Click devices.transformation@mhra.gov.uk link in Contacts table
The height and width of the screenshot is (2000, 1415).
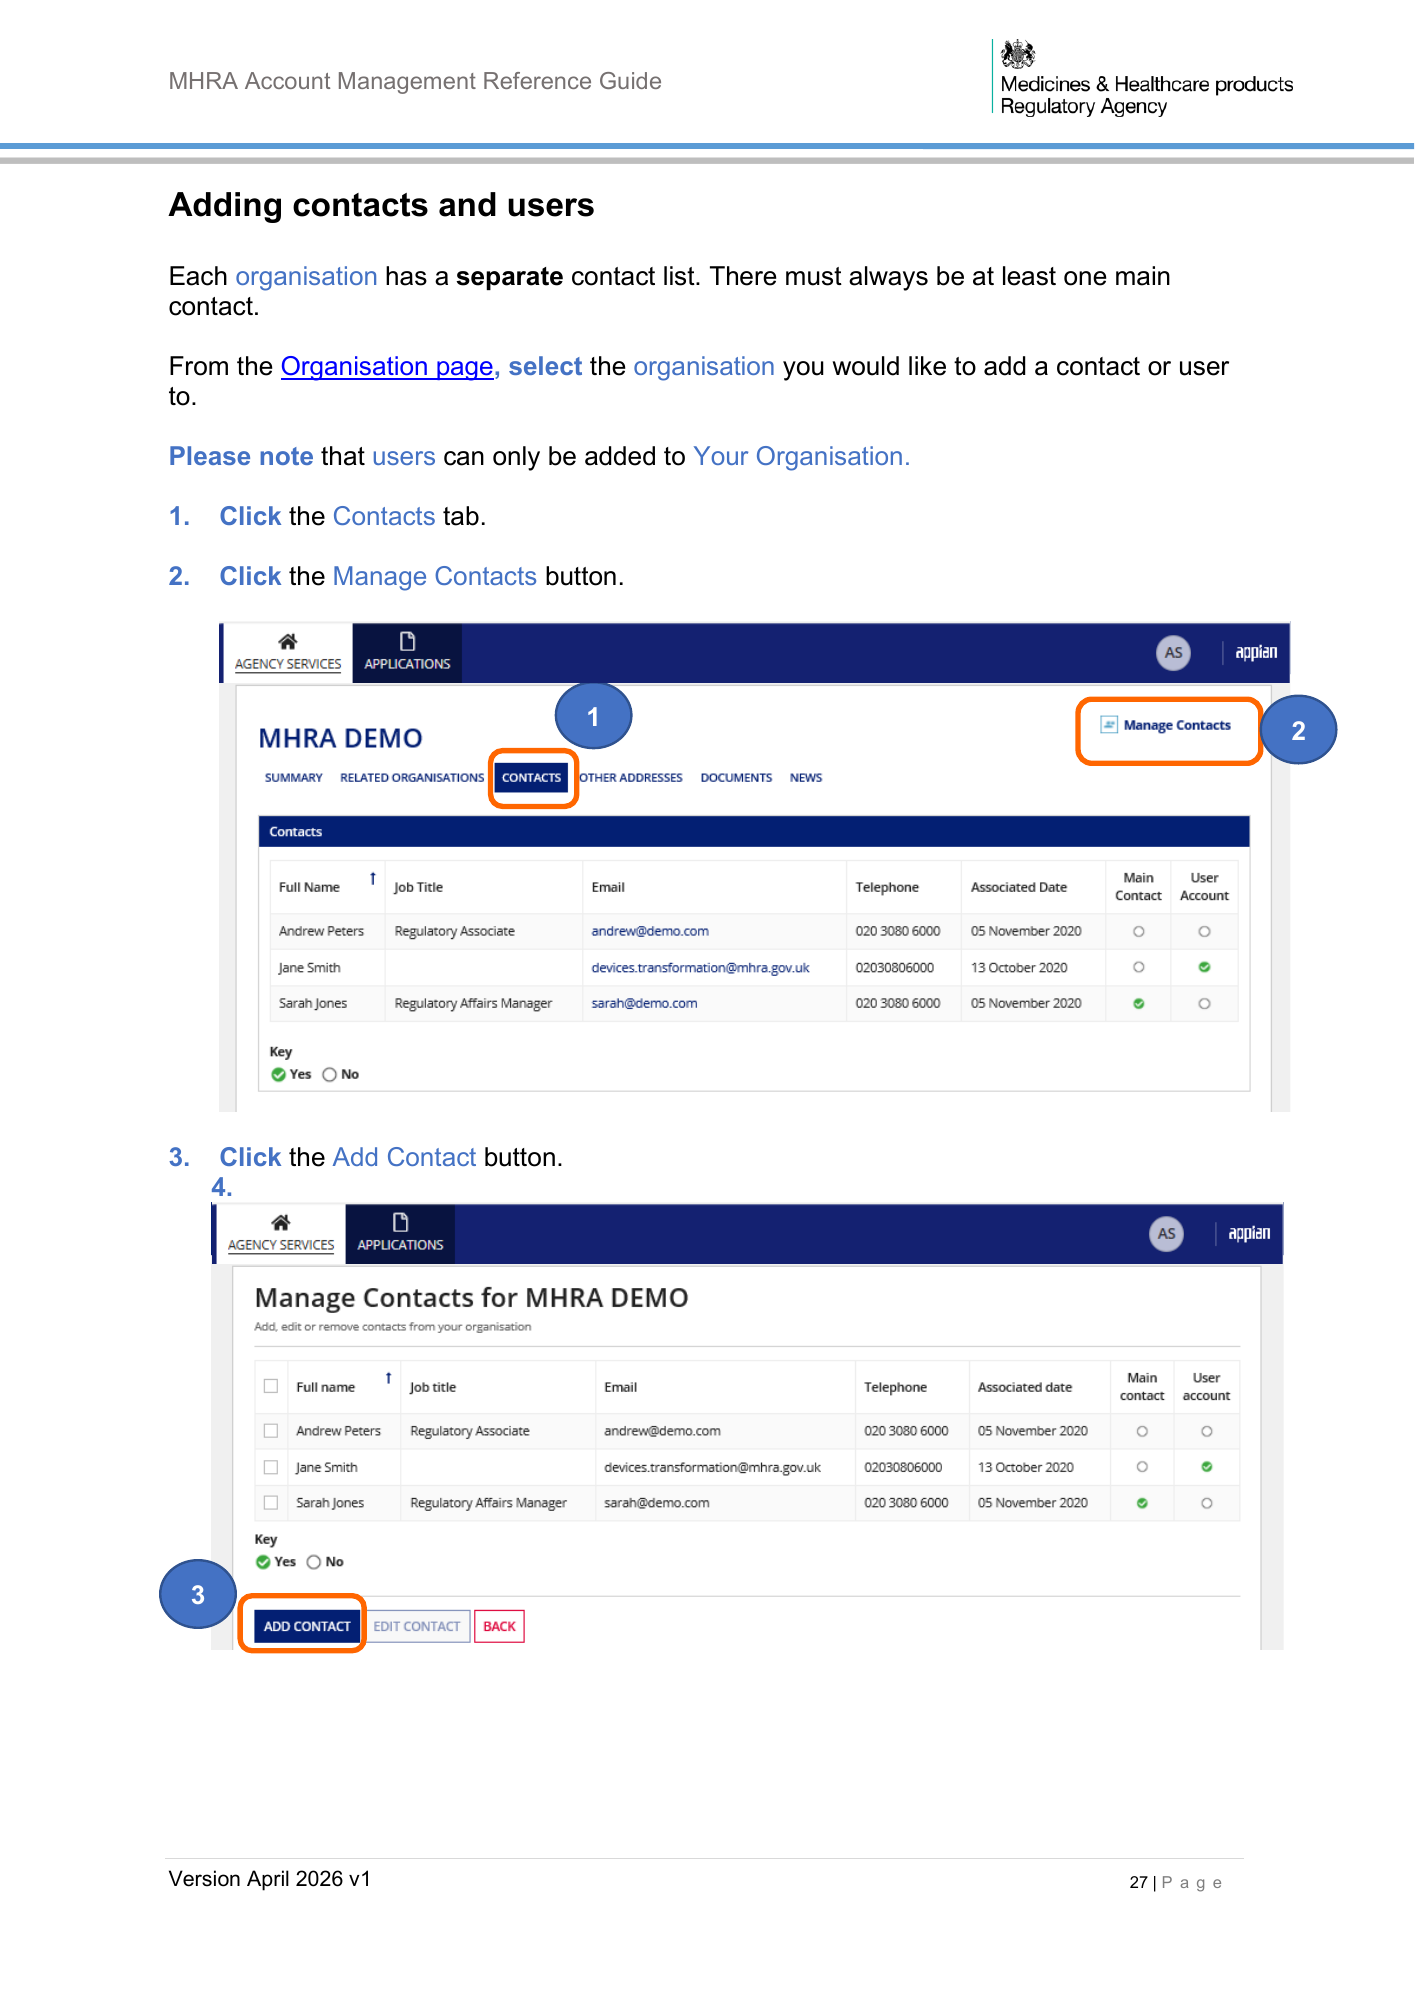[x=700, y=968]
